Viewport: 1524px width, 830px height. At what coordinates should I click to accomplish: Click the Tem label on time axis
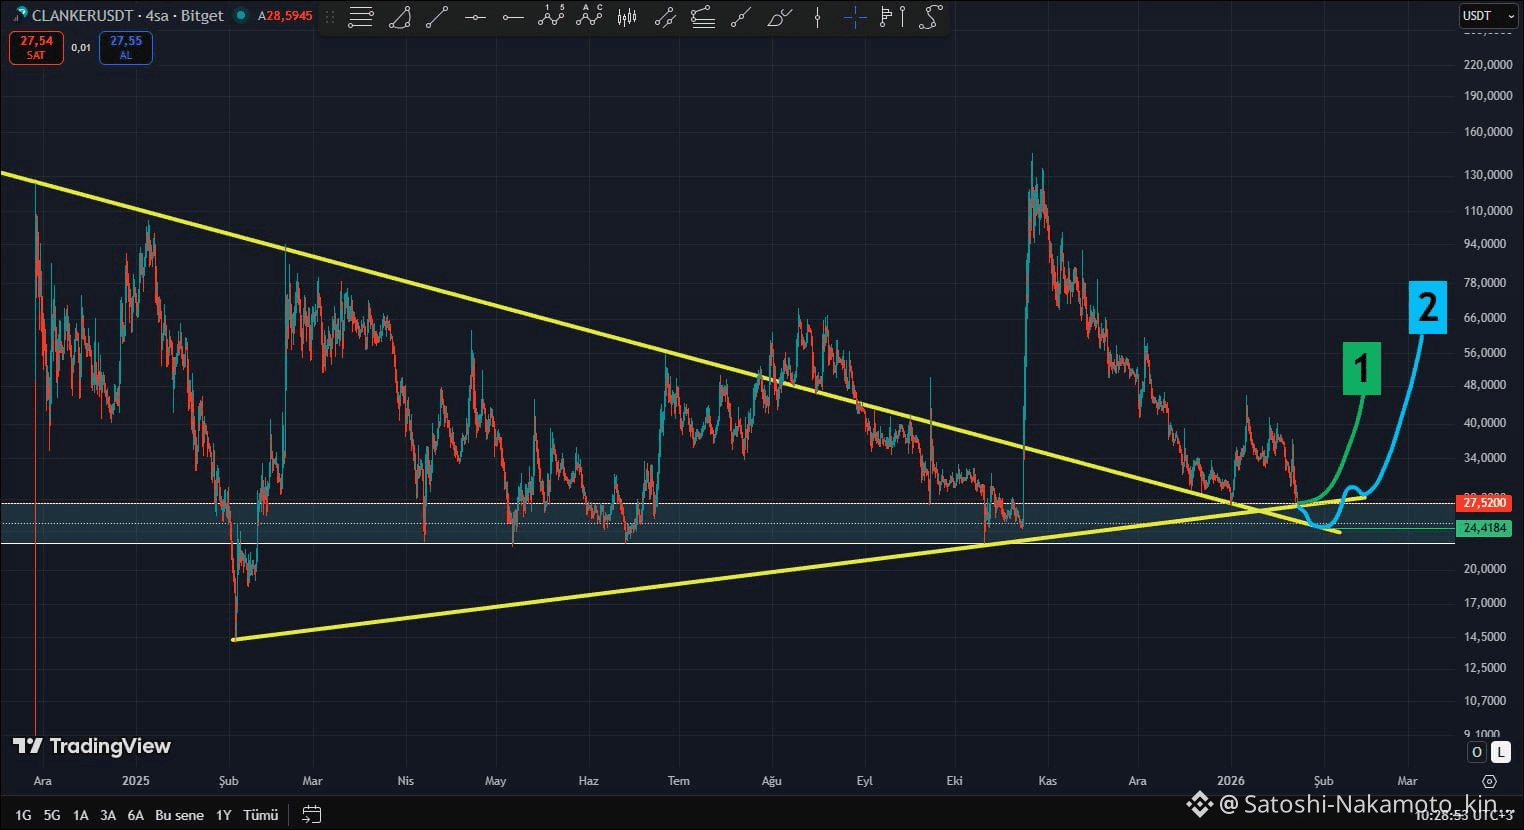[678, 781]
